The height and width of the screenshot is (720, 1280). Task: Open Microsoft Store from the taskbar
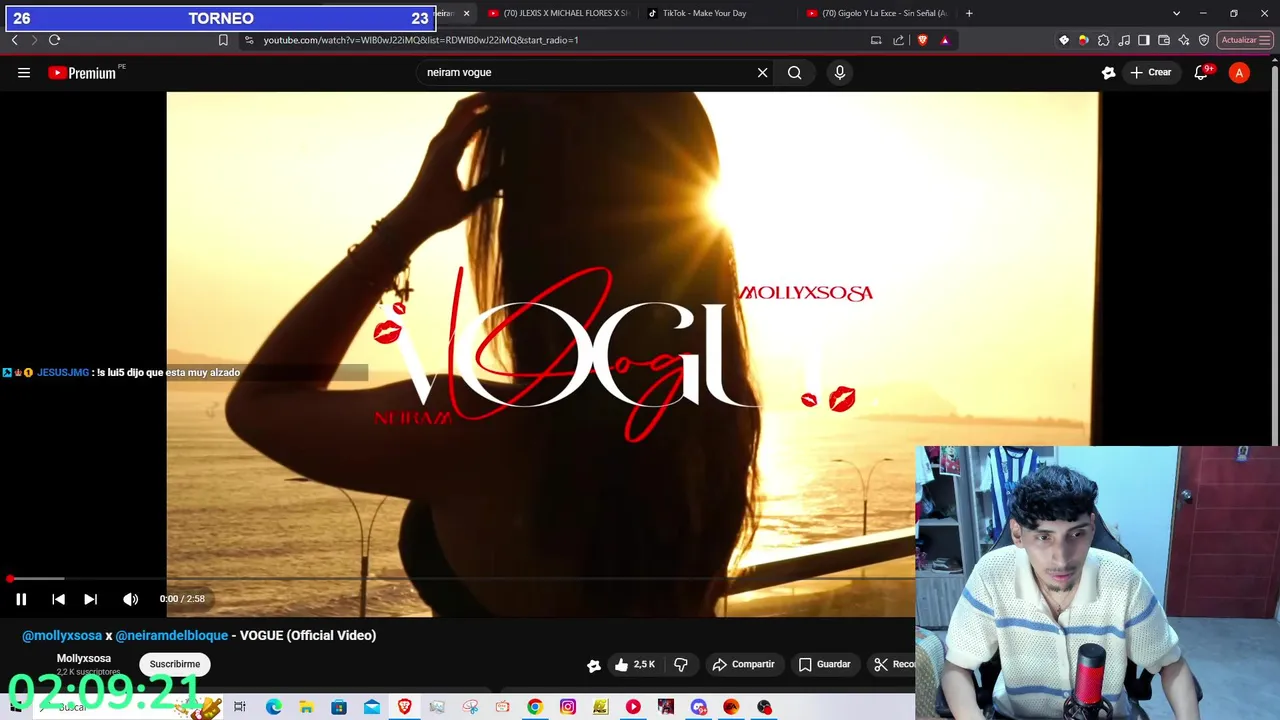click(339, 707)
